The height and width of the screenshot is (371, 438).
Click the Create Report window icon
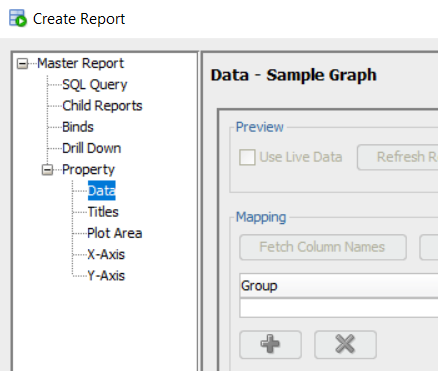18,18
